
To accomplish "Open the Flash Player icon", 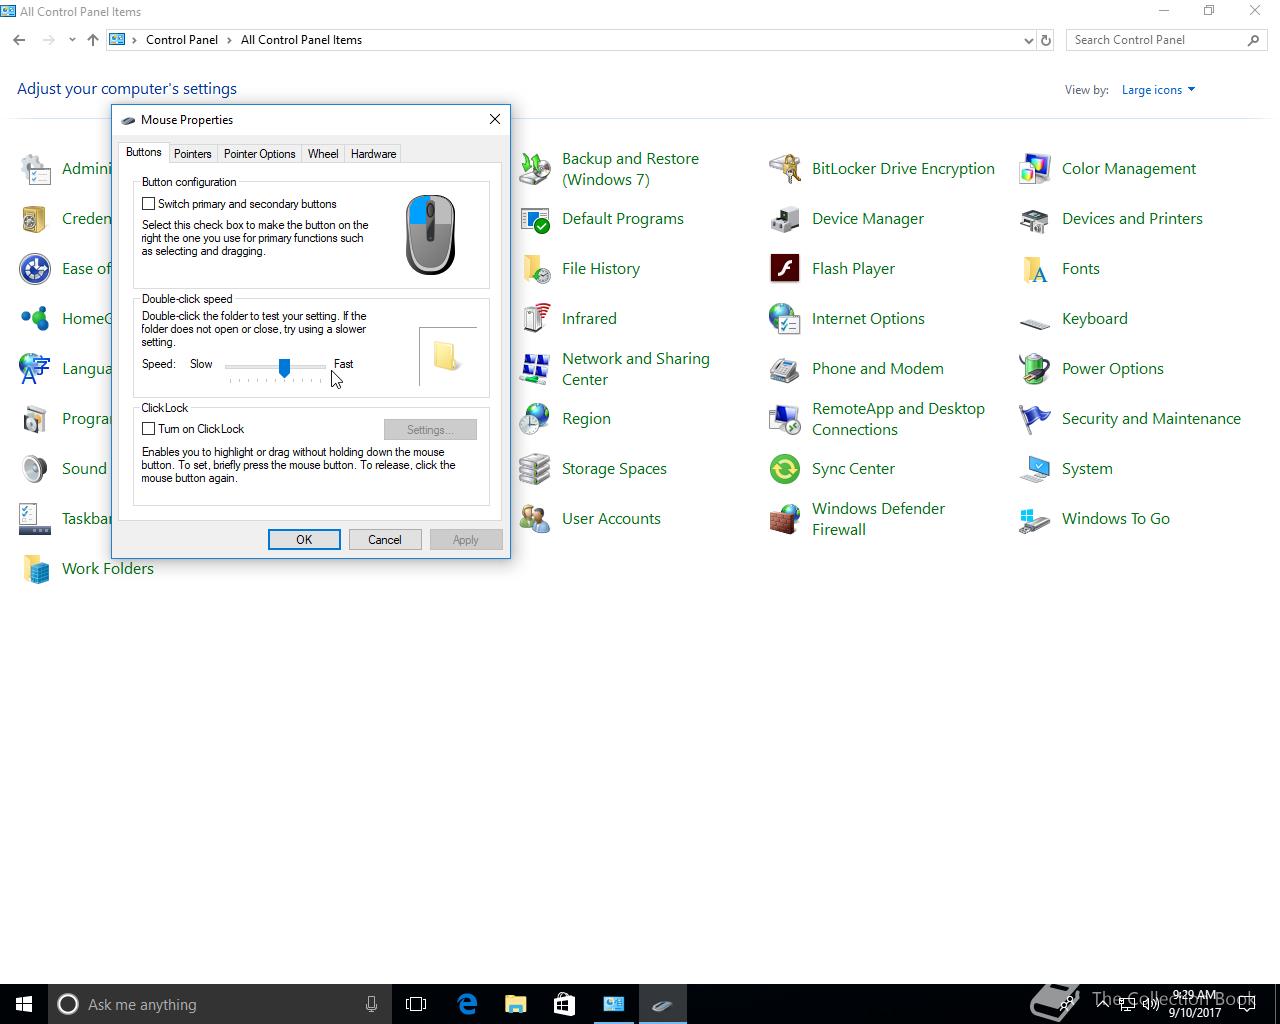I will click(x=785, y=269).
